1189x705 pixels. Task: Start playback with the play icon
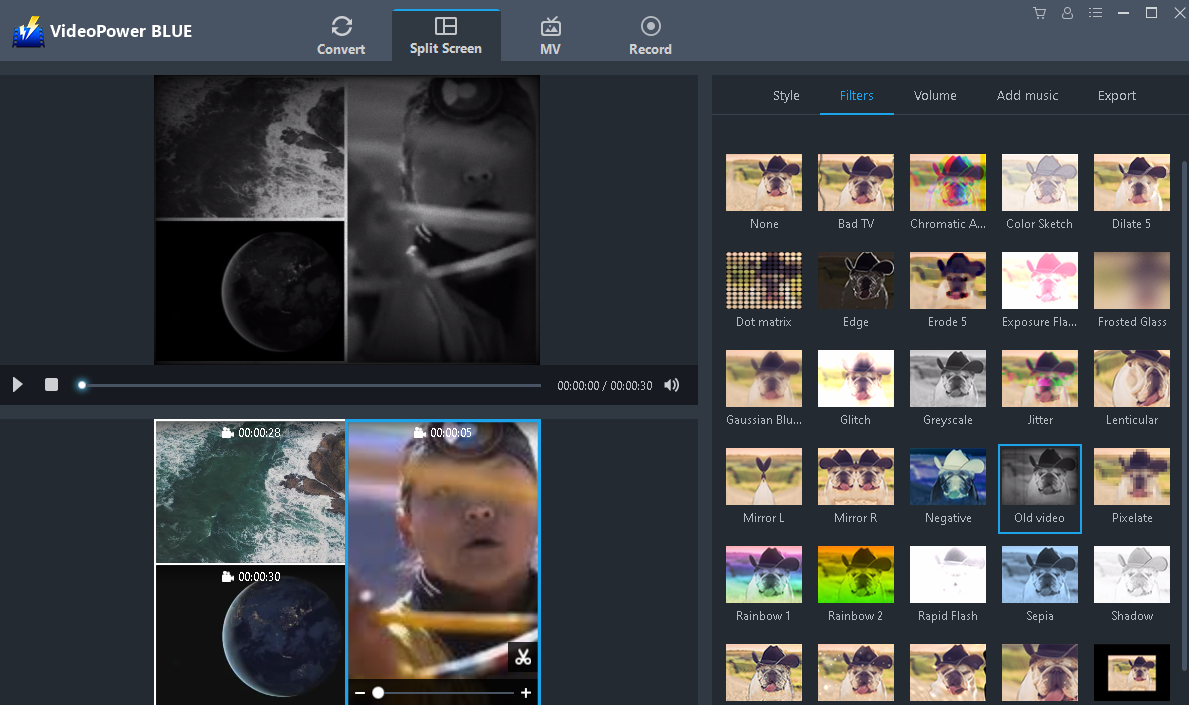17,384
